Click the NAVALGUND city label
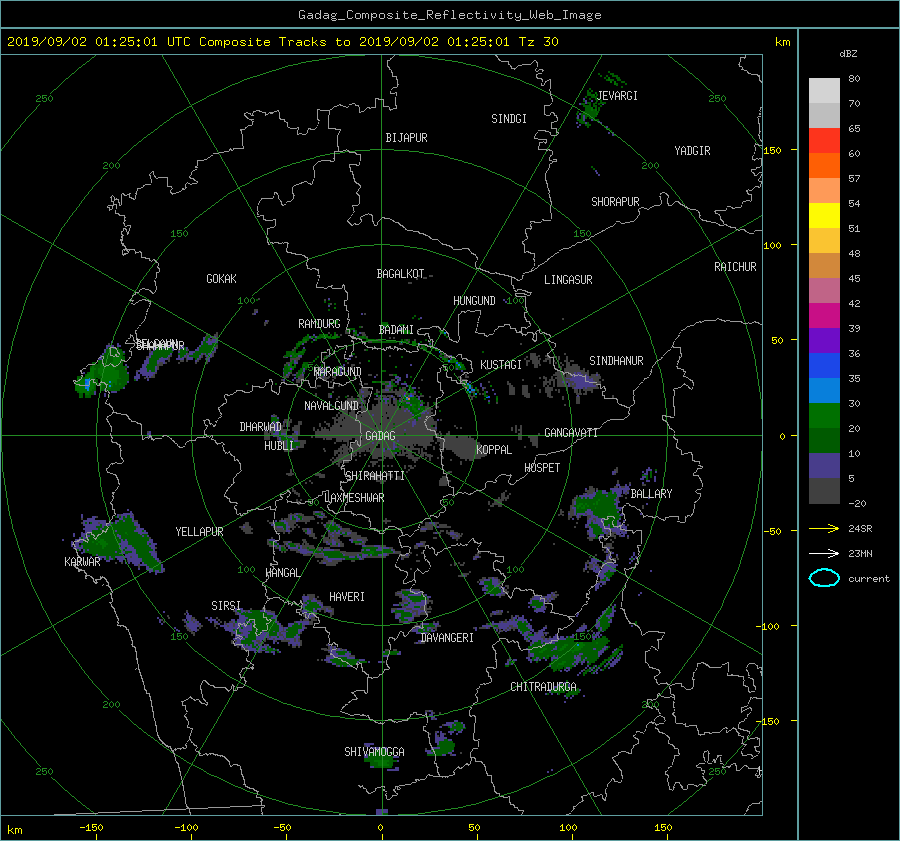This screenshot has width=900, height=841. (331, 406)
